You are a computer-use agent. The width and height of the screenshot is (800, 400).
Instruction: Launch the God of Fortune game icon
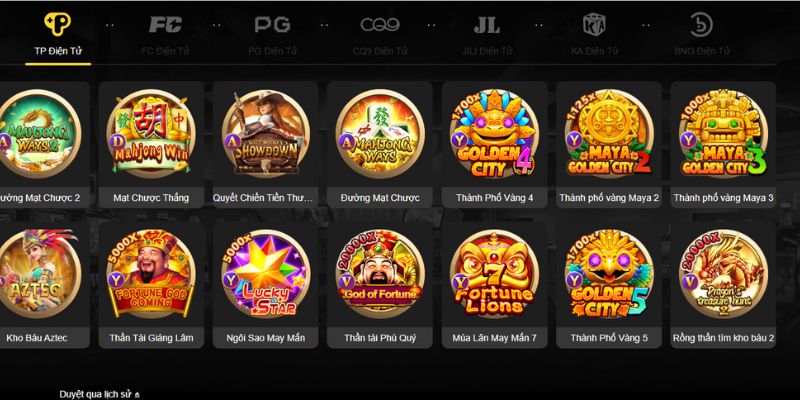coord(380,273)
